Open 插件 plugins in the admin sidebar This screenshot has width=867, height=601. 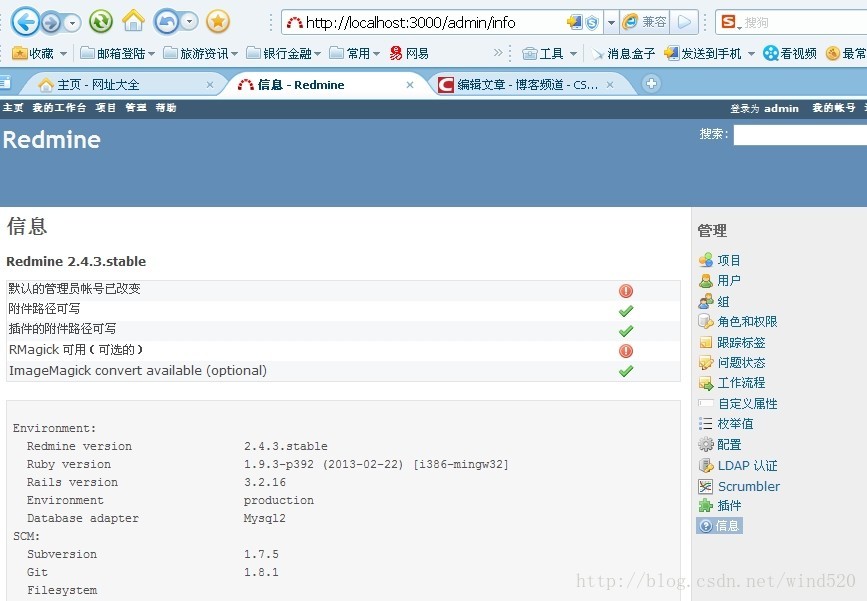[x=729, y=505]
